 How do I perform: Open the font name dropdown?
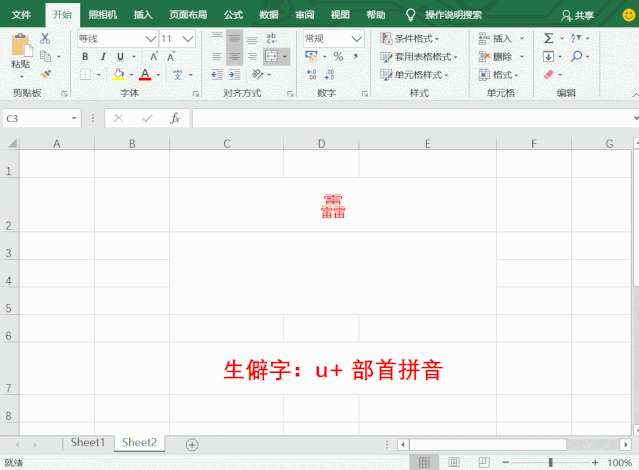151,39
